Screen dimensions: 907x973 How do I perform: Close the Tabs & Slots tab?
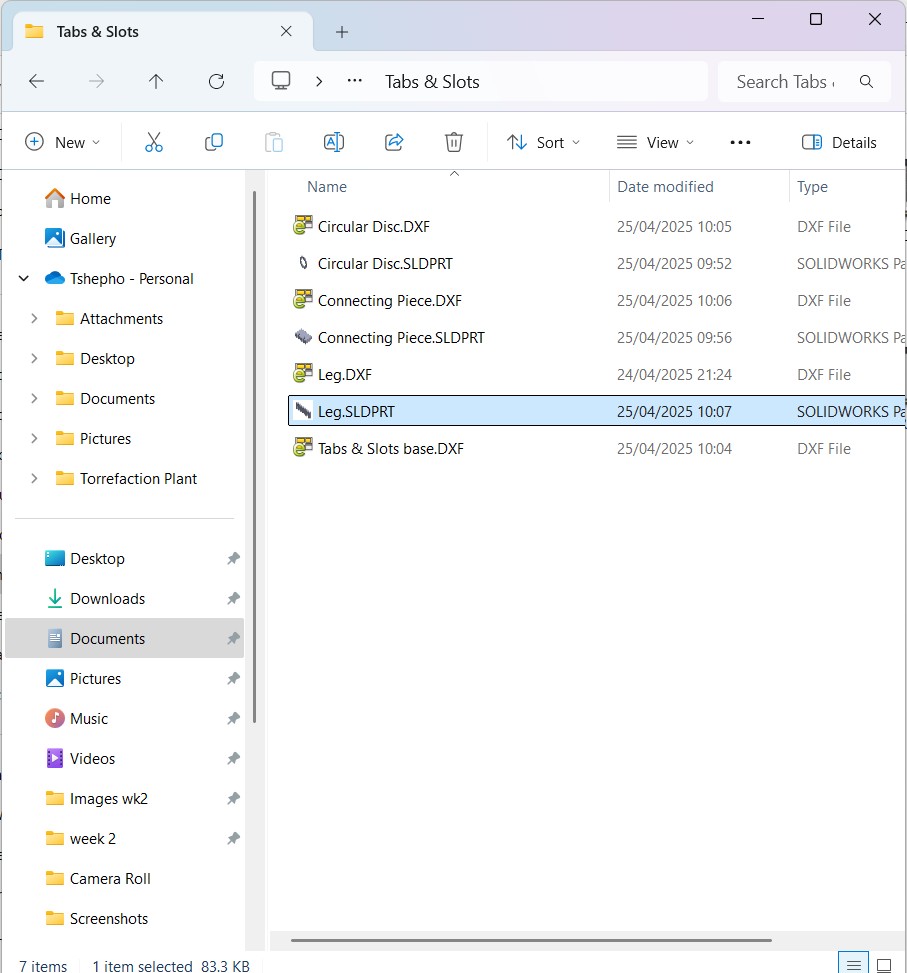286,31
